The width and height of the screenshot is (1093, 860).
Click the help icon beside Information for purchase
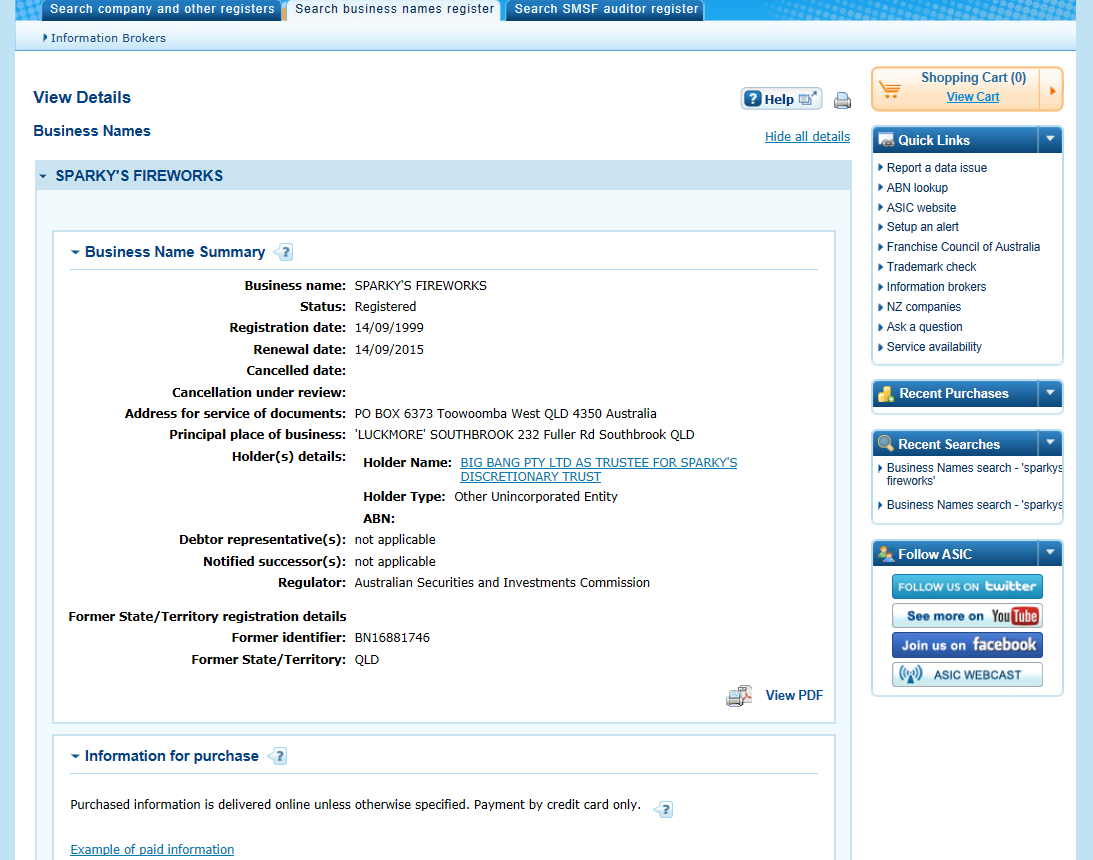277,756
